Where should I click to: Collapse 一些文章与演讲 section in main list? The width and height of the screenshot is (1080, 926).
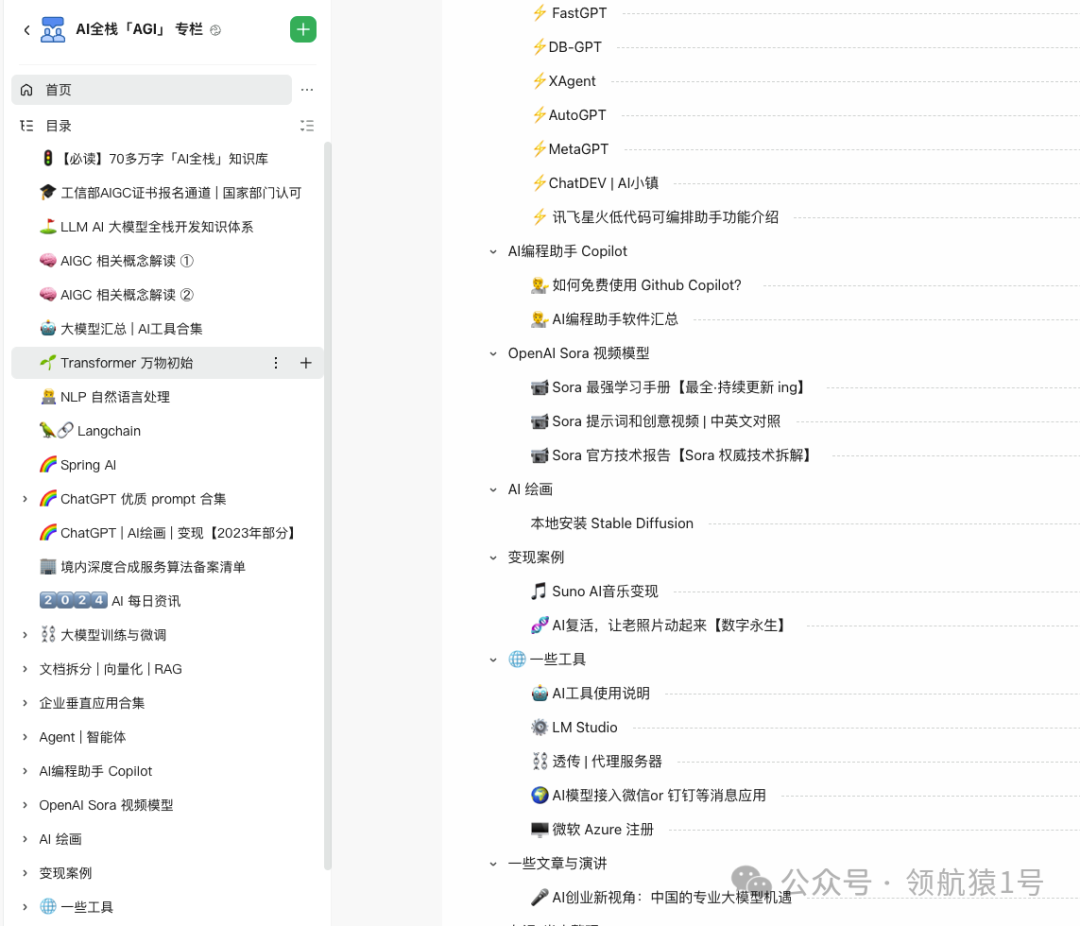(493, 863)
